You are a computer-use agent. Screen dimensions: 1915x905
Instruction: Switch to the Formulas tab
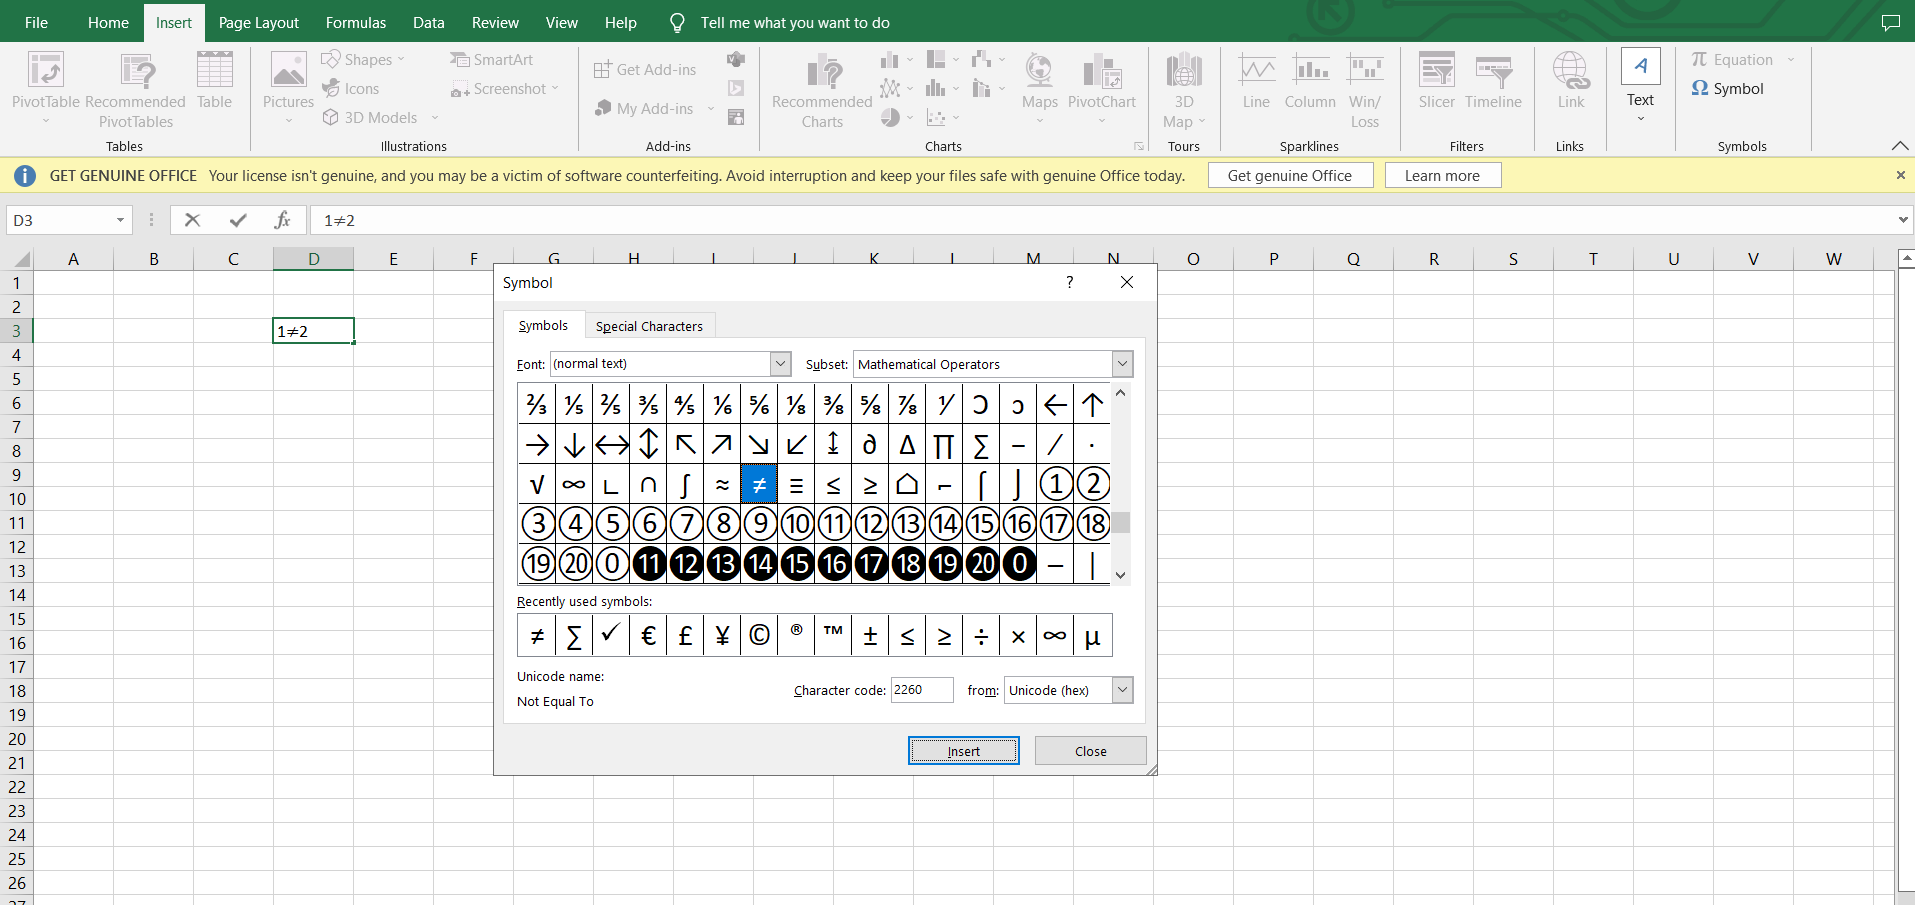(x=356, y=22)
